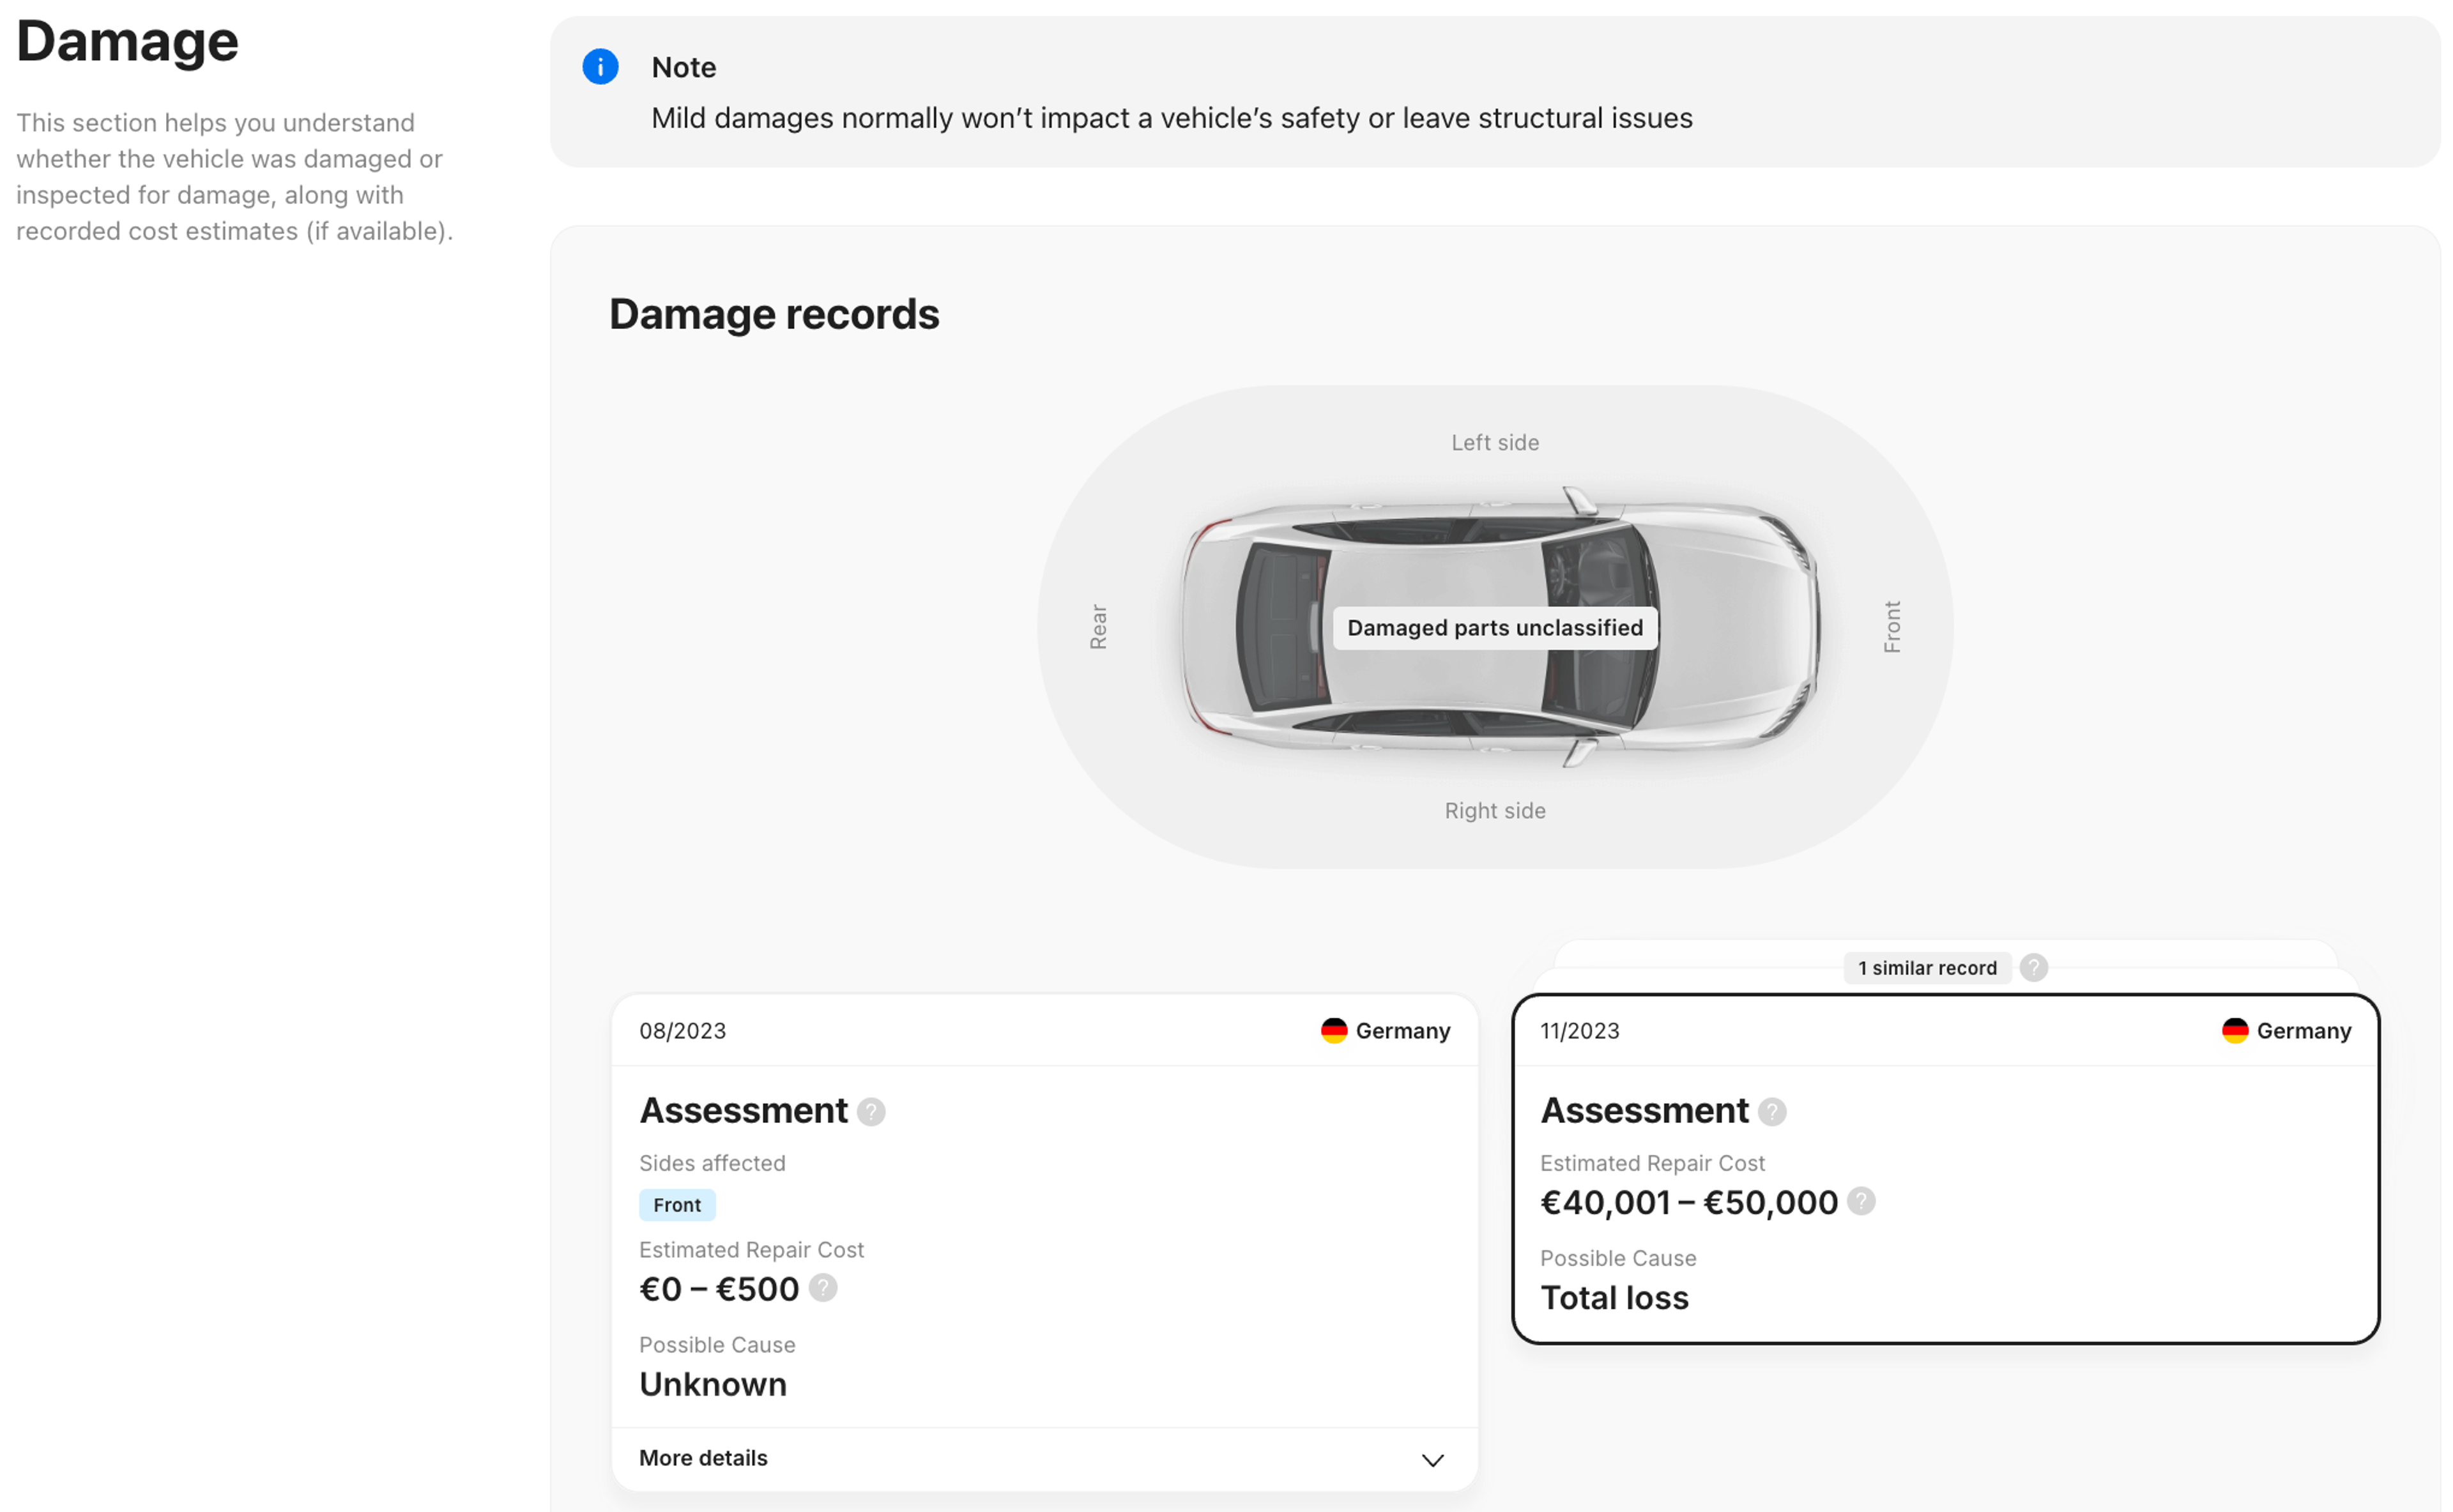Click help icon next to 08/2023 Assessment

point(871,1112)
